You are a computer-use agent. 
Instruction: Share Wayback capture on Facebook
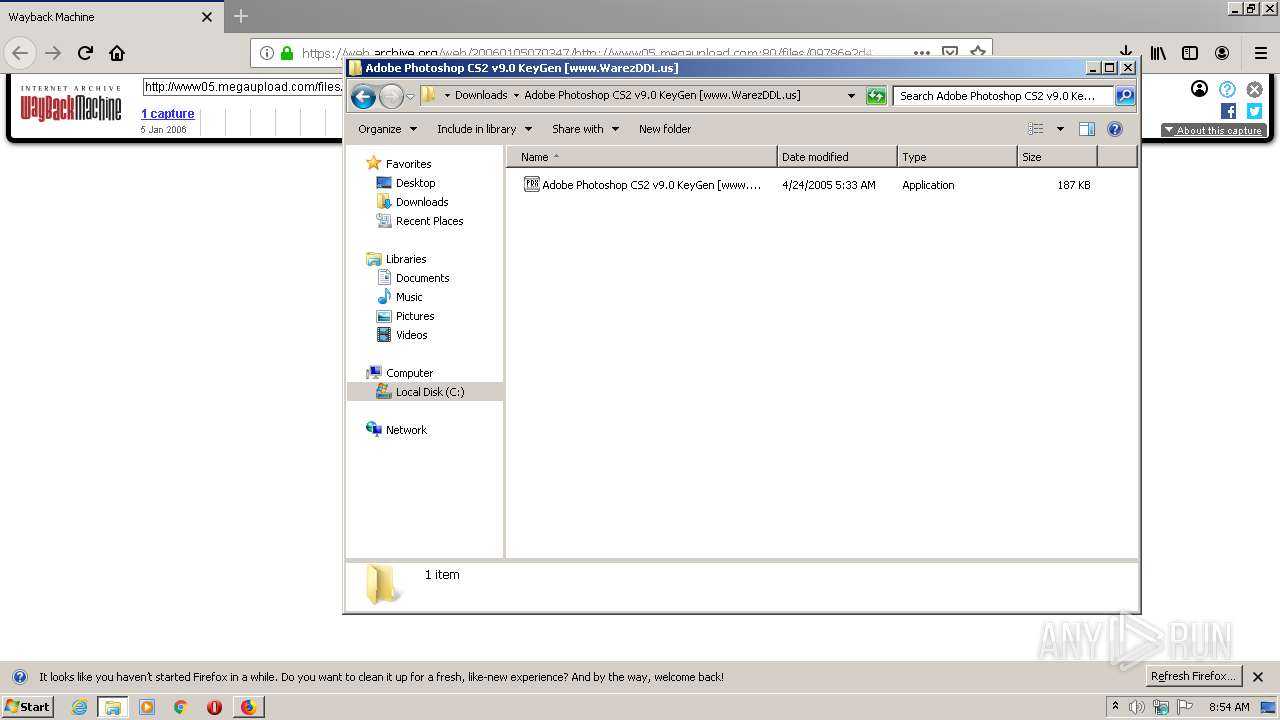coord(1228,111)
